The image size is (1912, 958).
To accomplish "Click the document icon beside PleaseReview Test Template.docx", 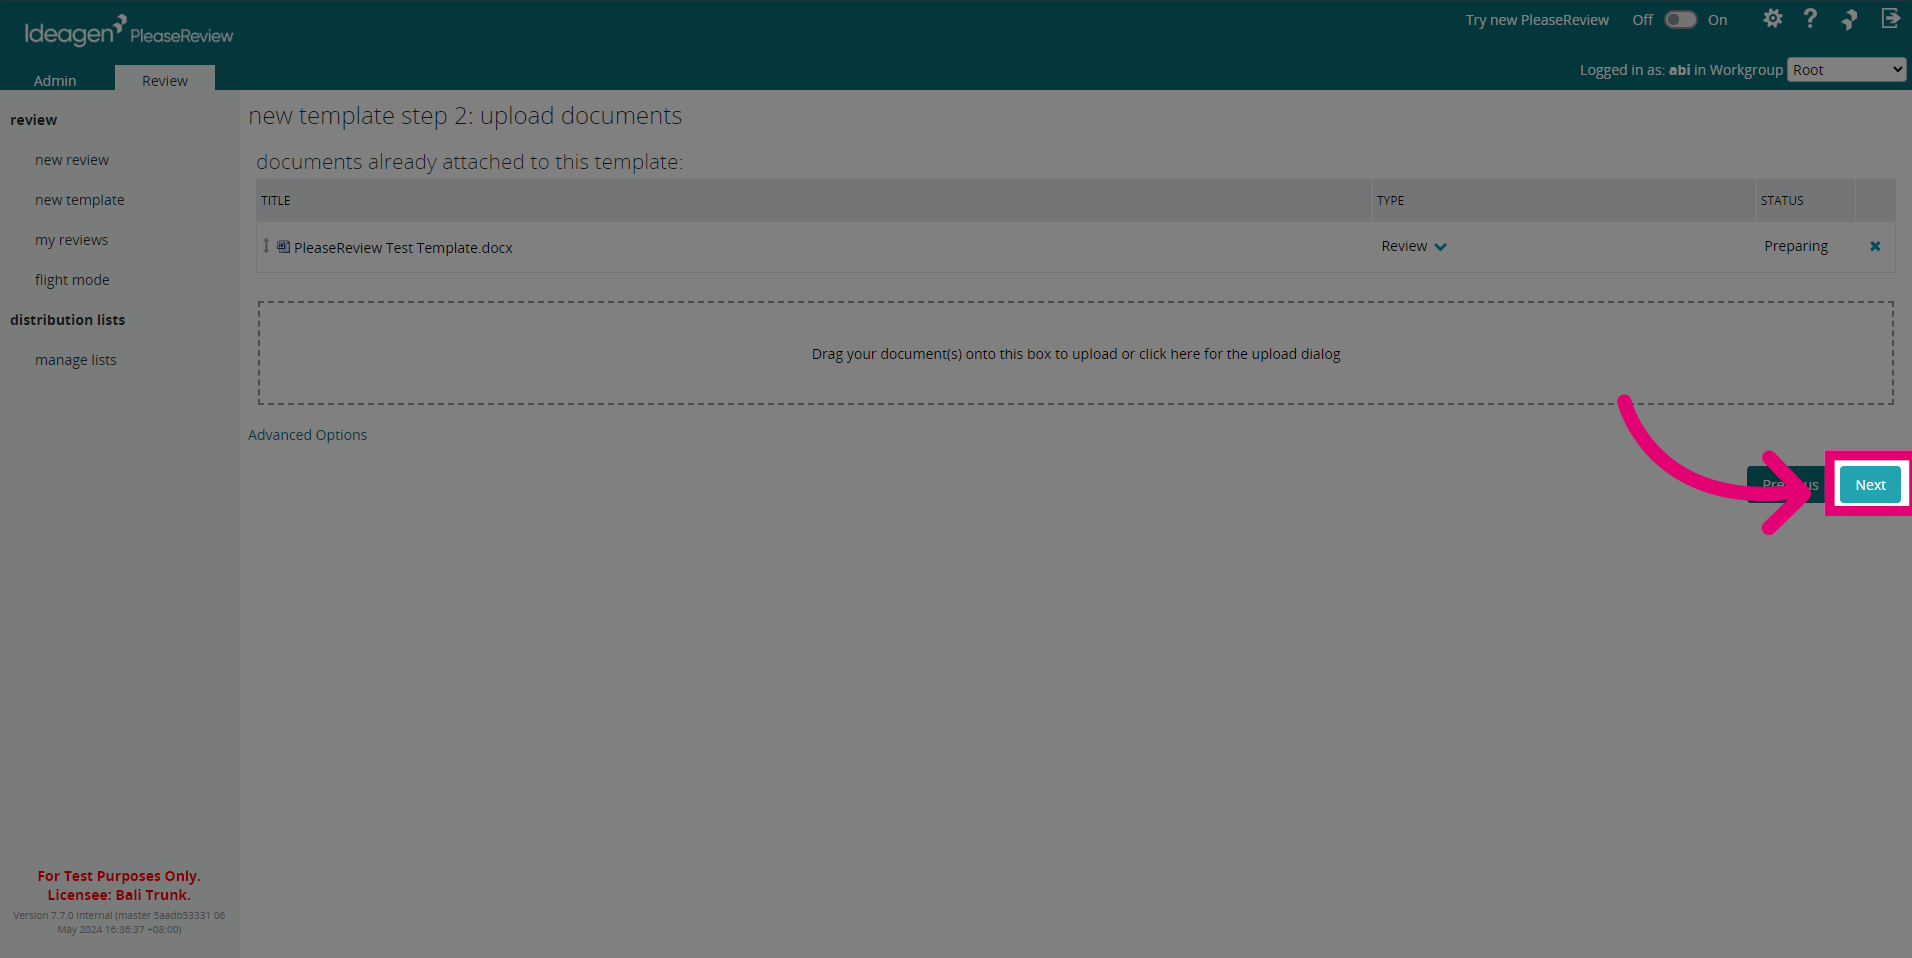I will point(284,247).
